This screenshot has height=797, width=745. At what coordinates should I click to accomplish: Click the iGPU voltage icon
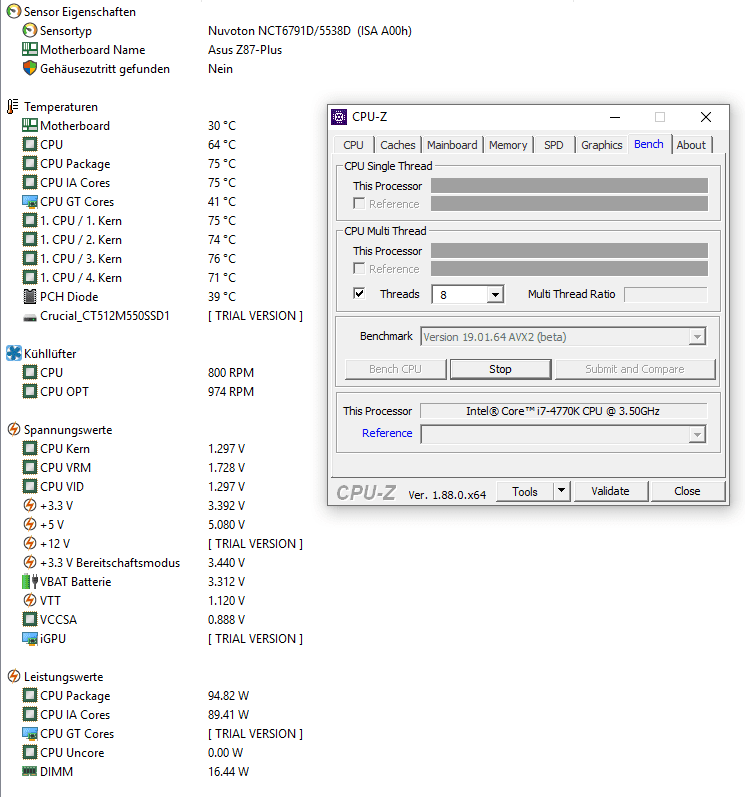(x=30, y=638)
